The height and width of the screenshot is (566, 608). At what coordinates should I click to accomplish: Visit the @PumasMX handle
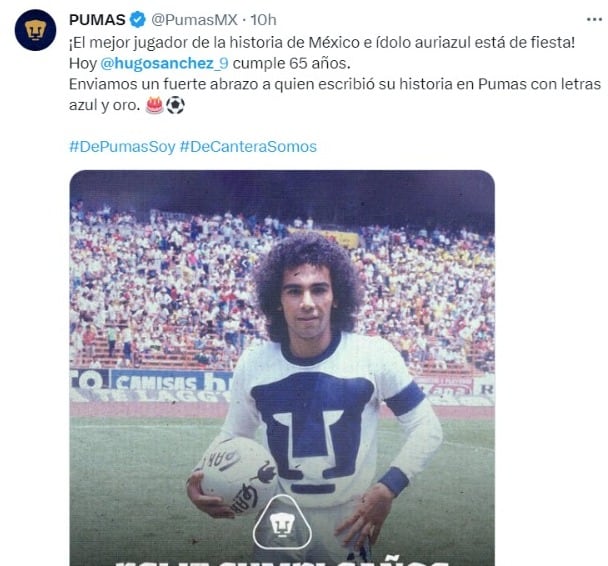tap(194, 19)
